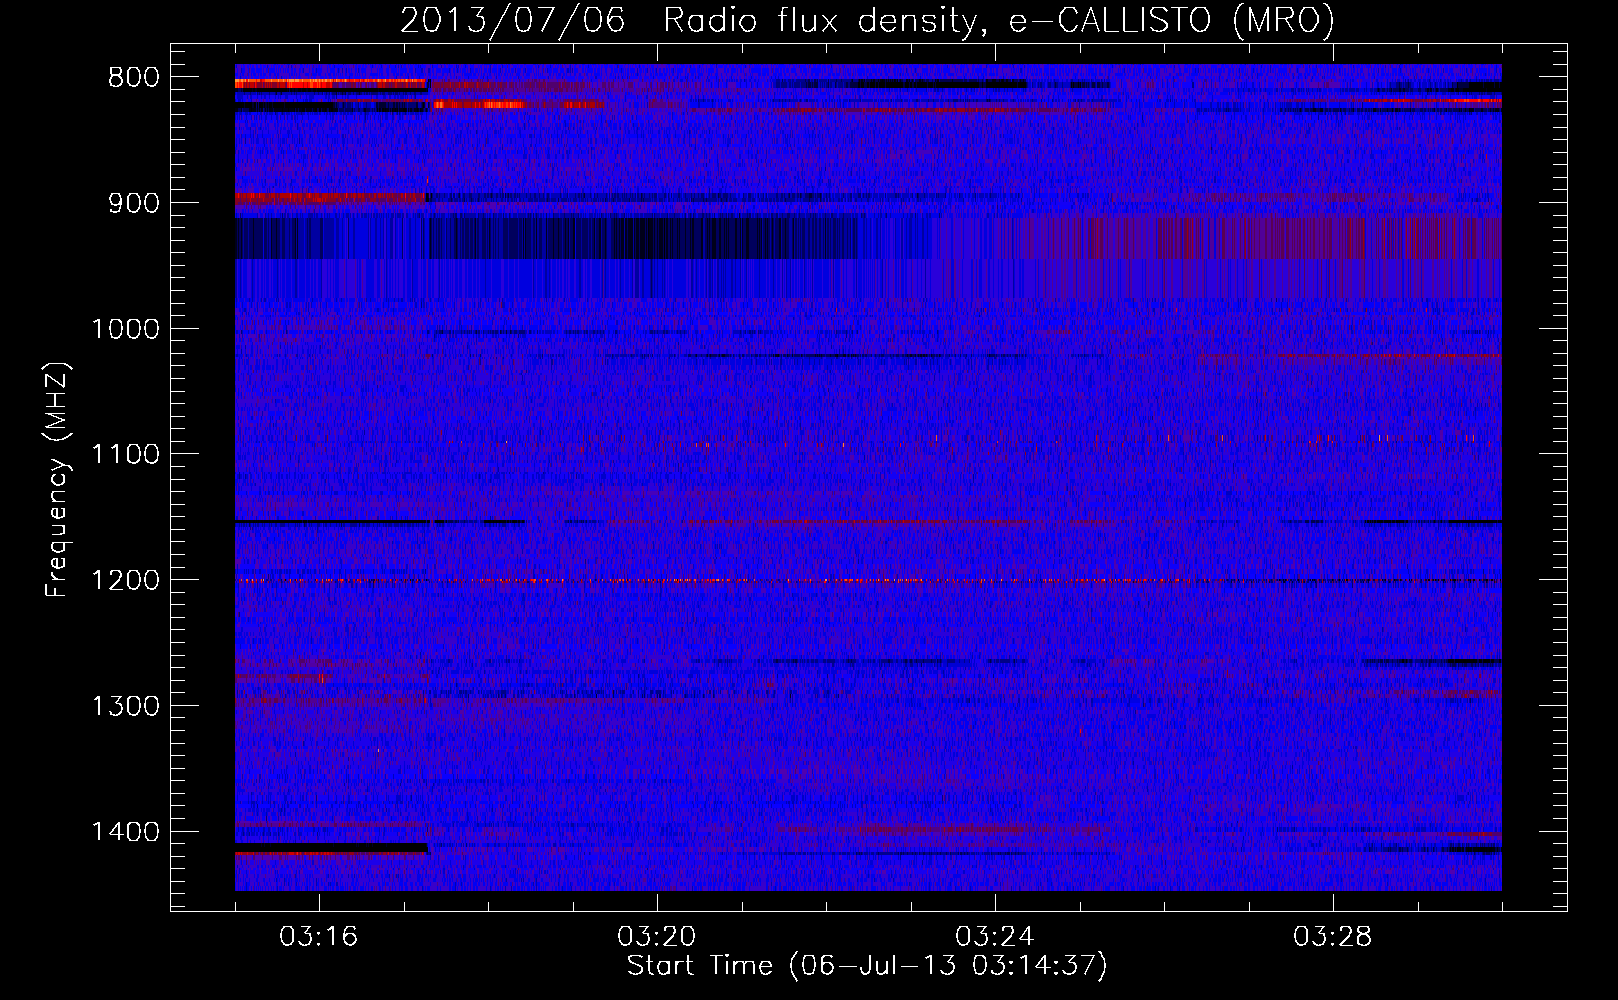
Task: Click the 900 frequency tick label
Action: [x=134, y=203]
